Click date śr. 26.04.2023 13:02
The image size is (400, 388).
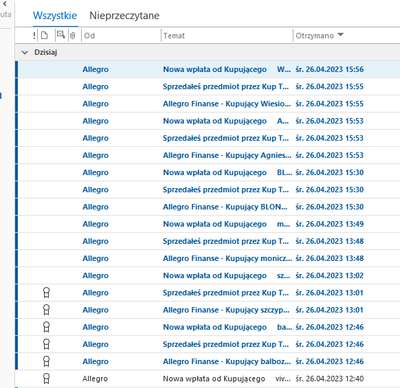tap(330, 276)
